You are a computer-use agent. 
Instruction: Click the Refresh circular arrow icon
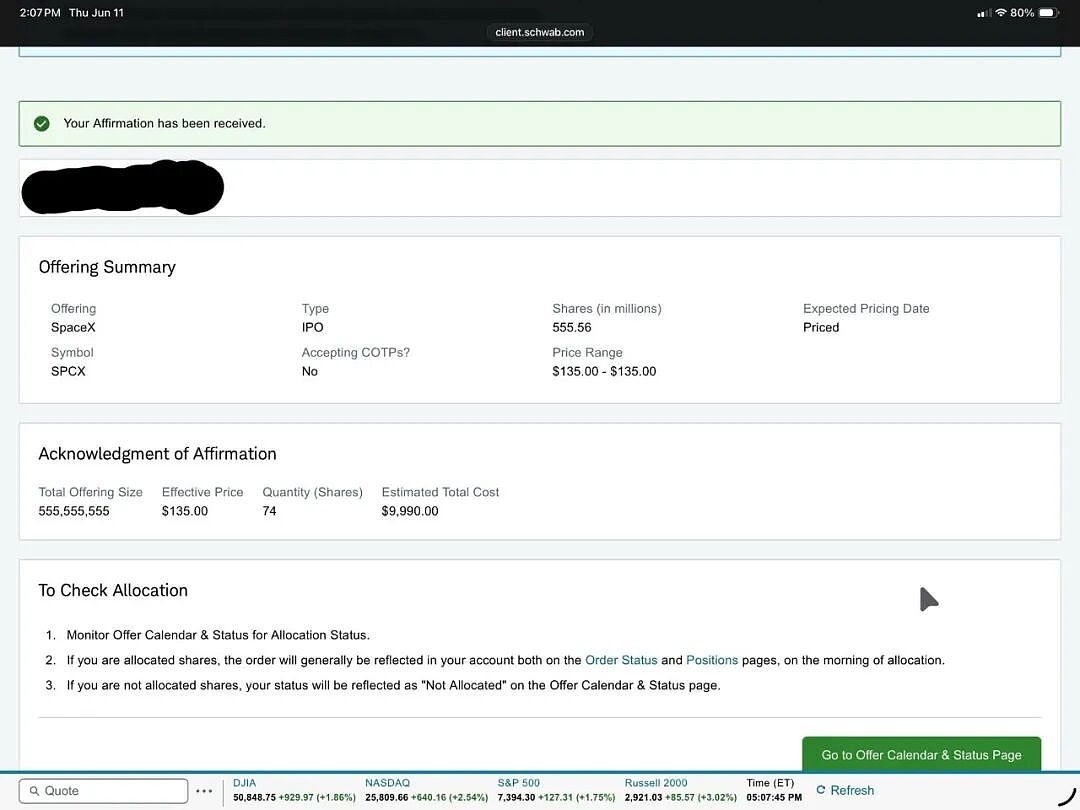(820, 790)
